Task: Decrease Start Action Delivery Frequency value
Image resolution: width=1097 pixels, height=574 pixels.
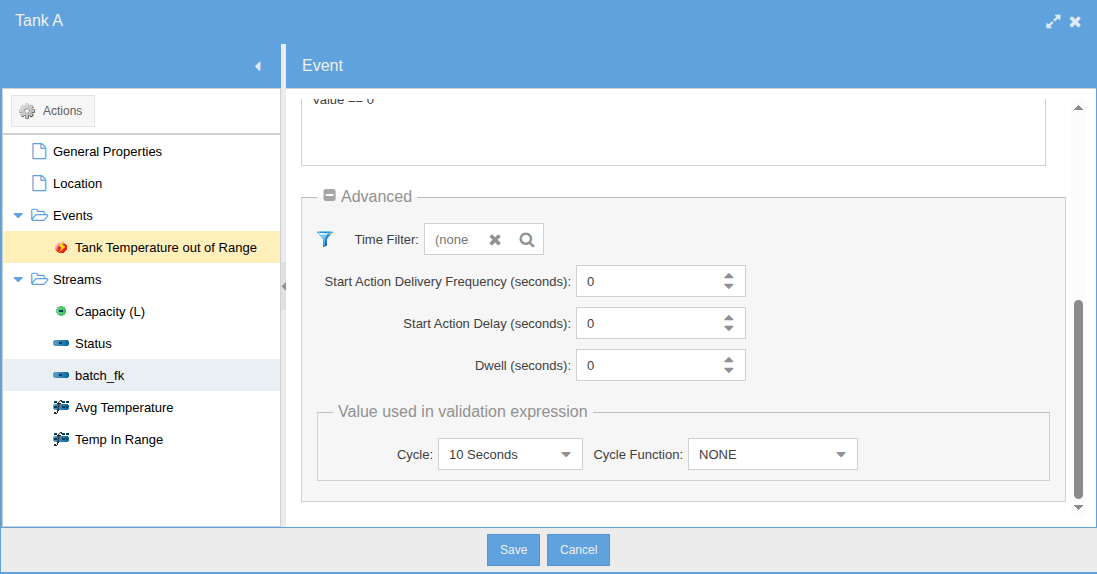Action: pos(729,286)
